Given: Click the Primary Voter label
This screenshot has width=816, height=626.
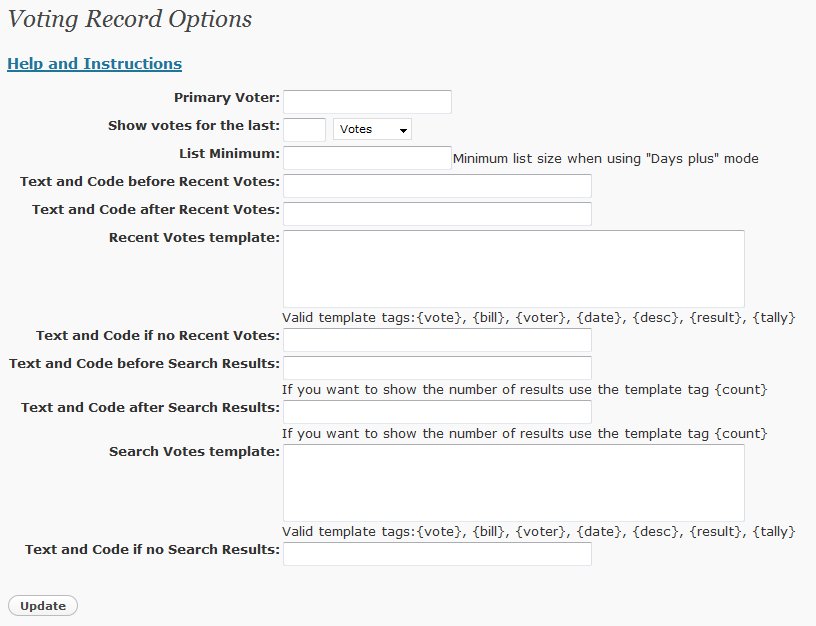Looking at the screenshot, I should [227, 97].
